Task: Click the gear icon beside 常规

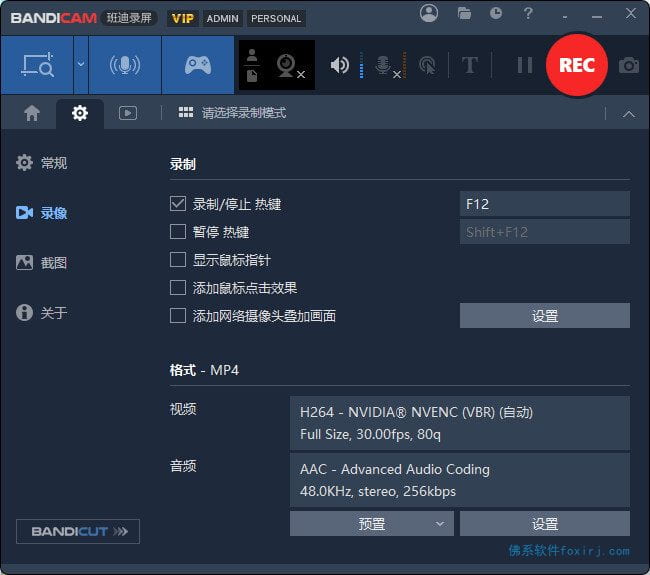Action: pos(24,163)
